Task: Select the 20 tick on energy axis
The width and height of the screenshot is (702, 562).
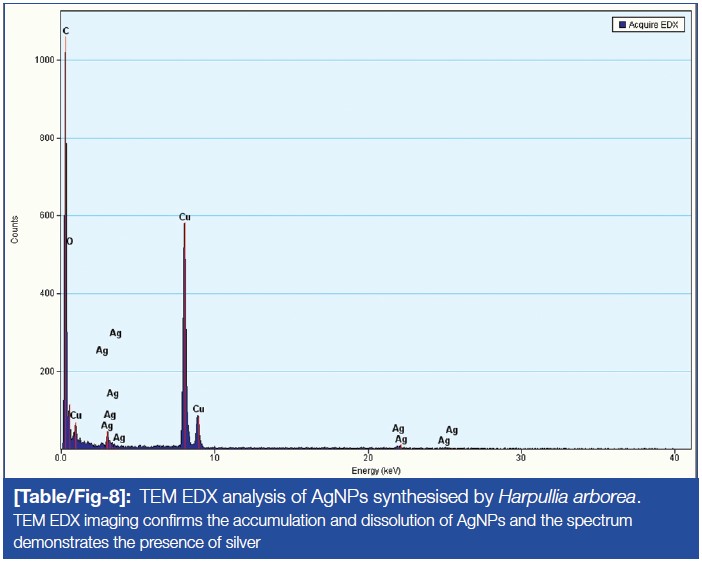Action: (367, 458)
